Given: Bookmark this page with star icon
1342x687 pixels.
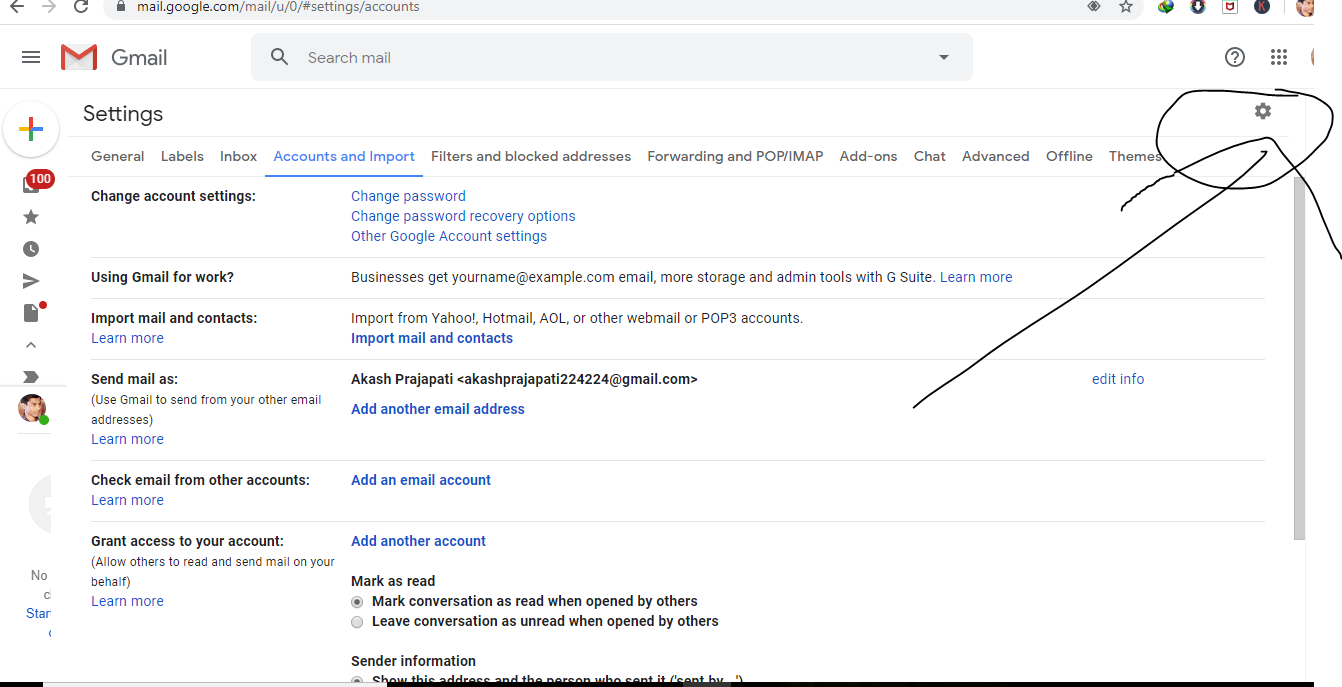Looking at the screenshot, I should point(1126,6).
